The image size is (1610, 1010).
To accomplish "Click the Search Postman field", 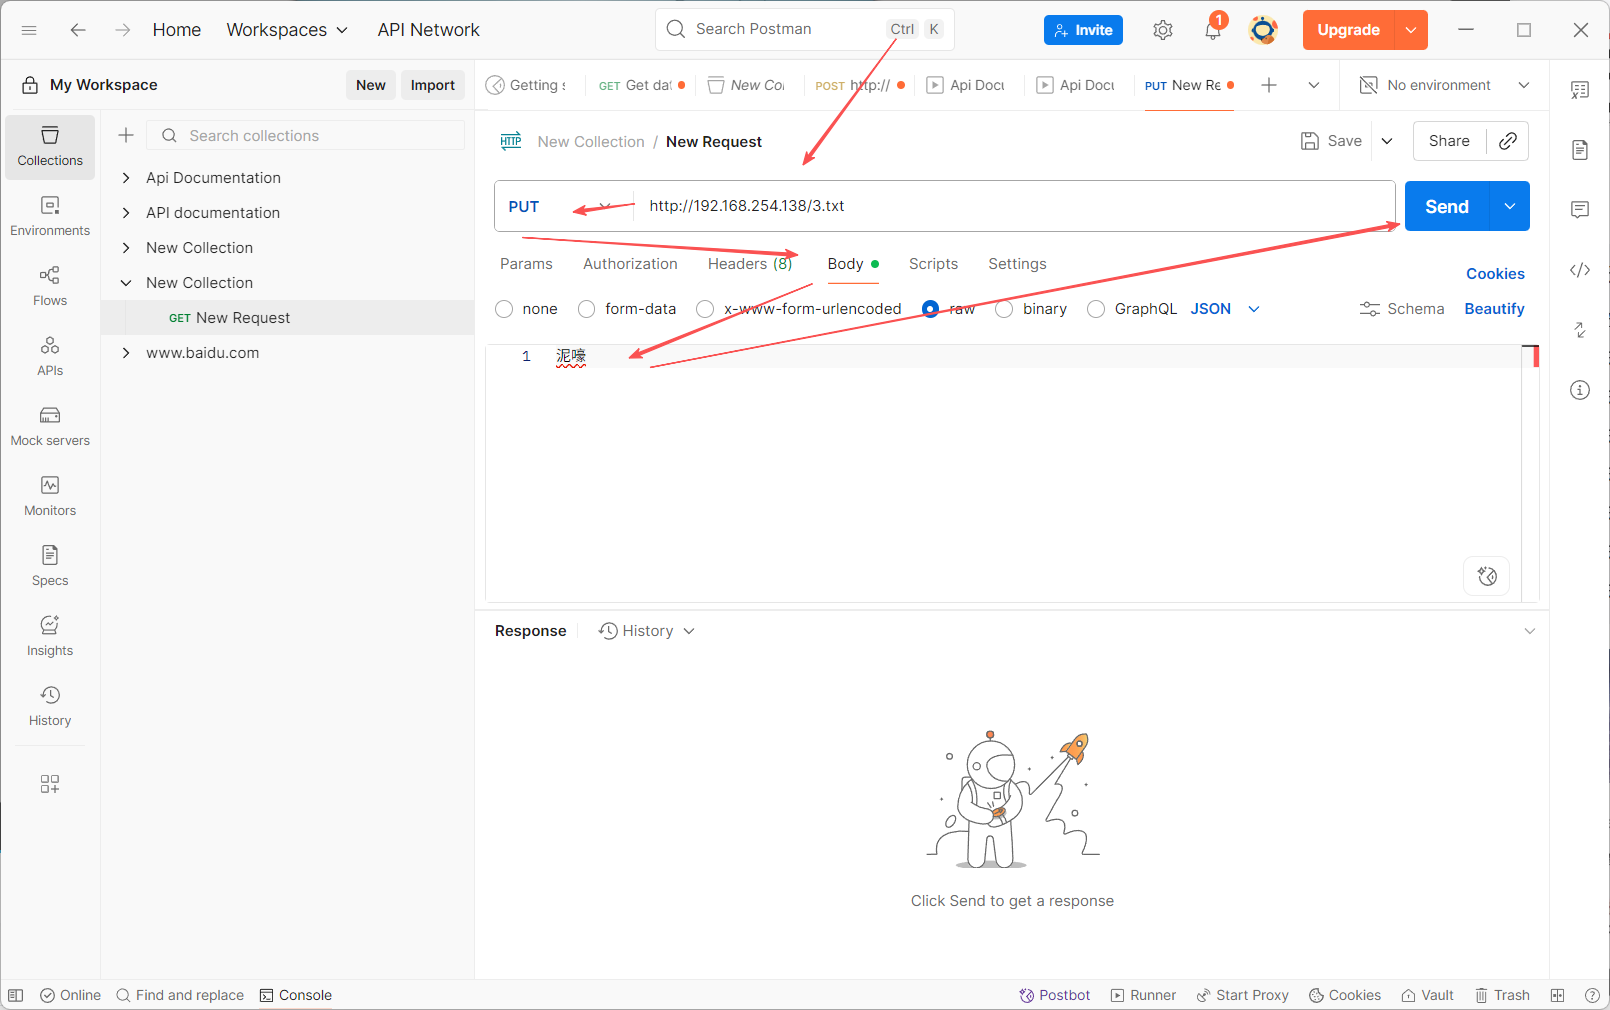I will pos(805,29).
